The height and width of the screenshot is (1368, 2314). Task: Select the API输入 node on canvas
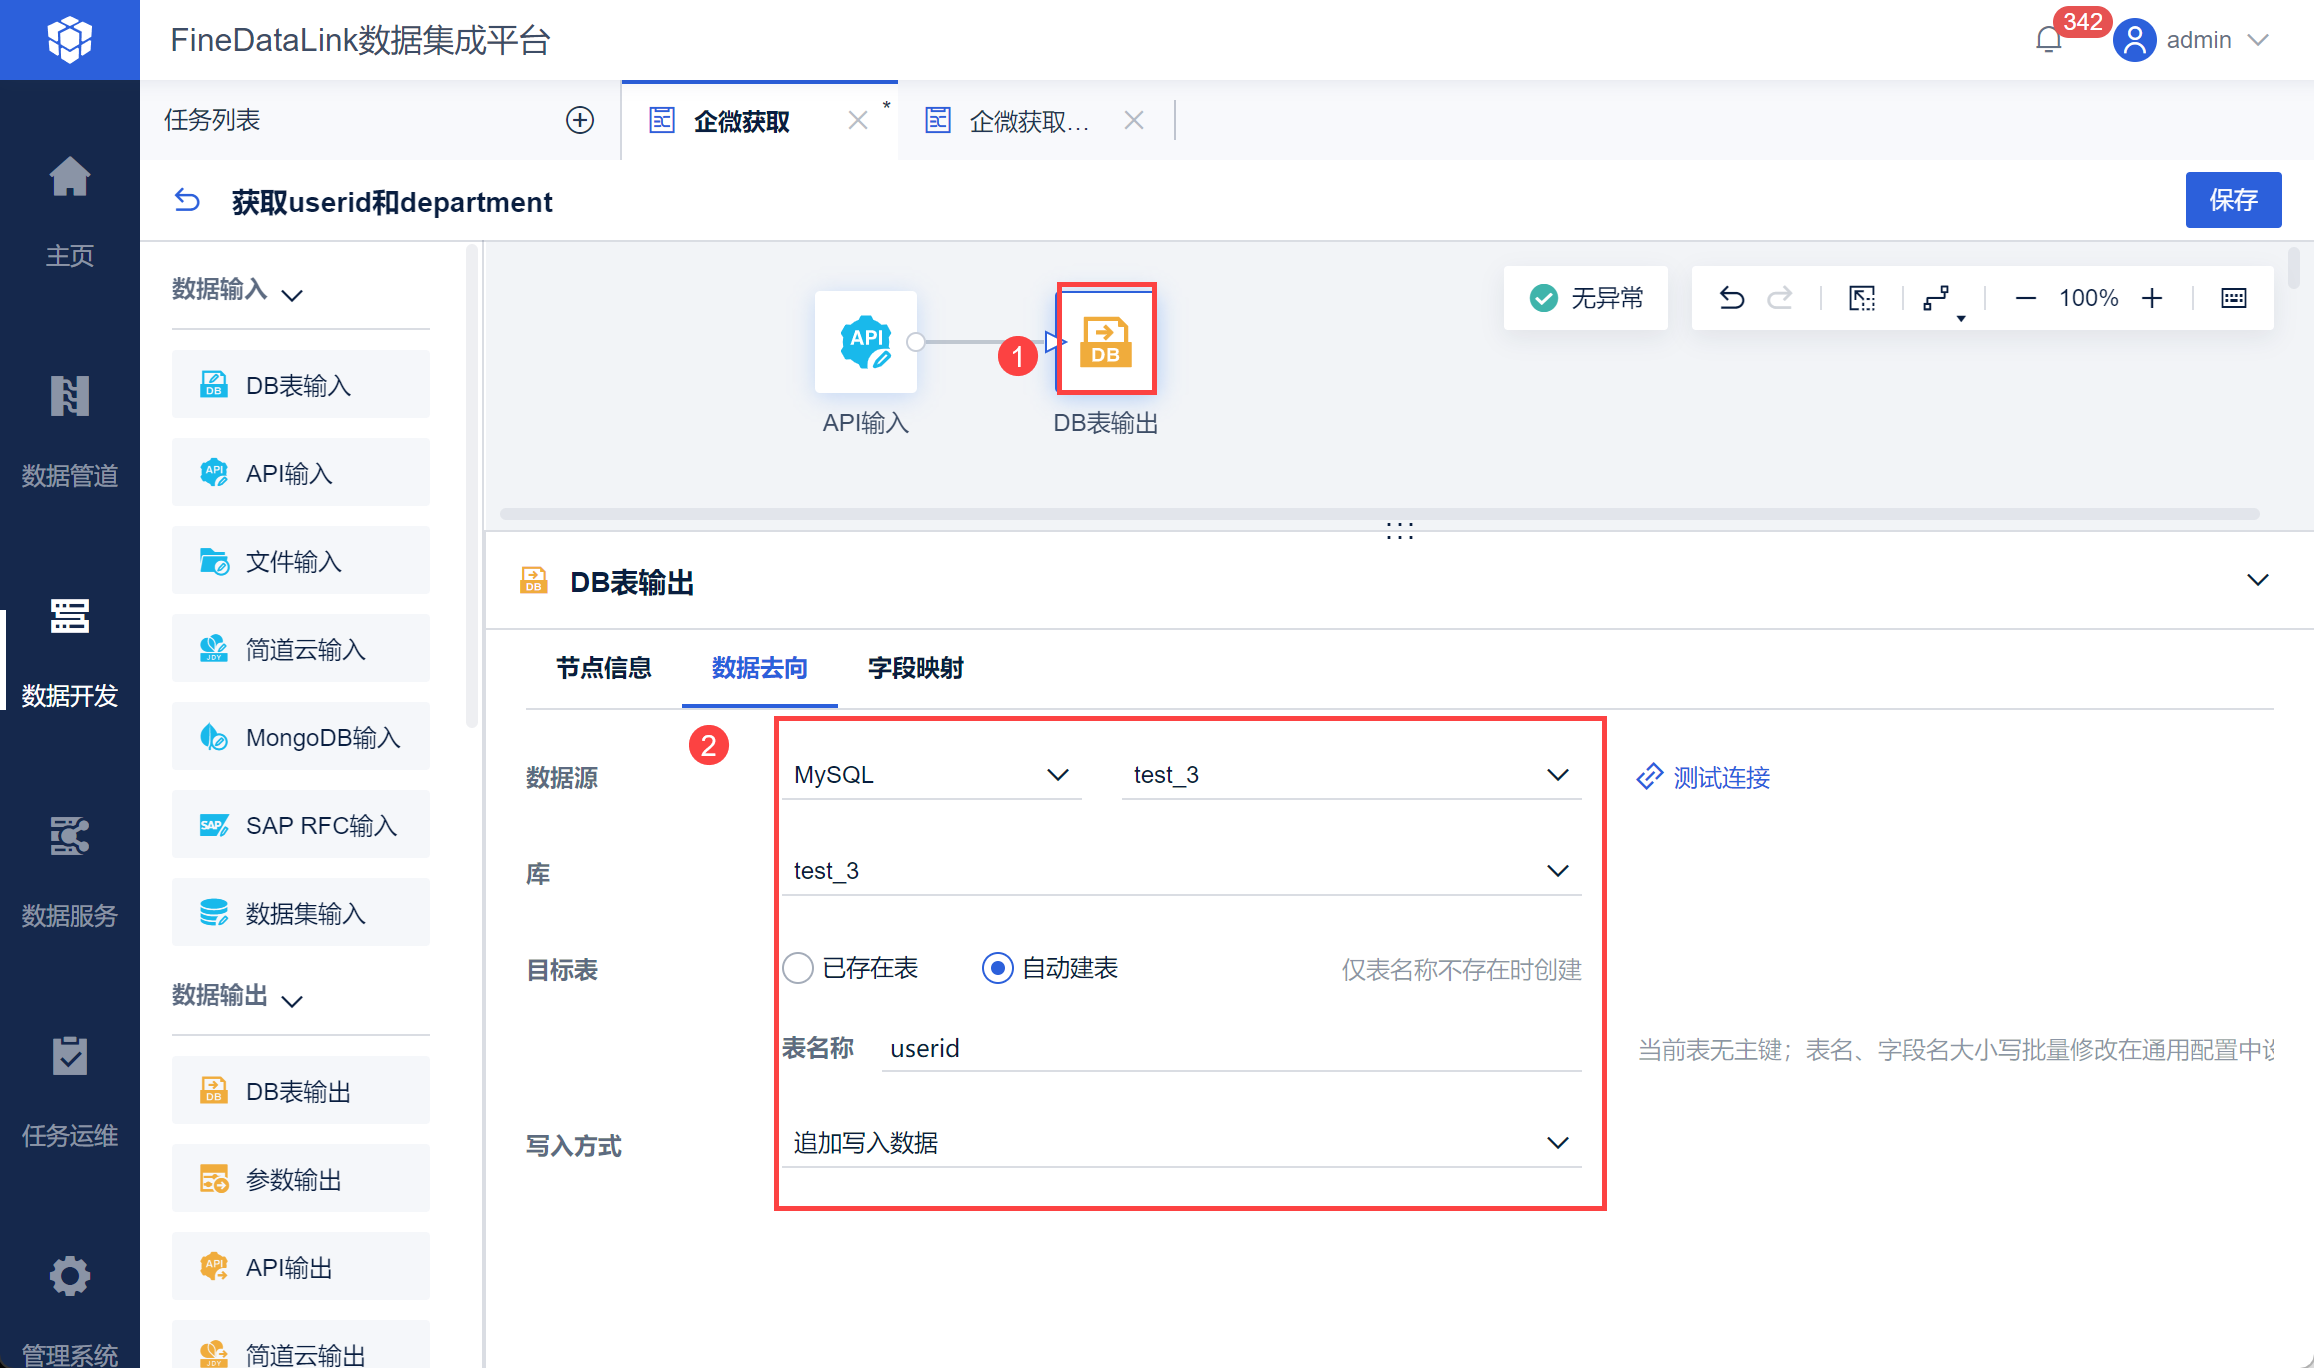pyautogui.click(x=865, y=342)
